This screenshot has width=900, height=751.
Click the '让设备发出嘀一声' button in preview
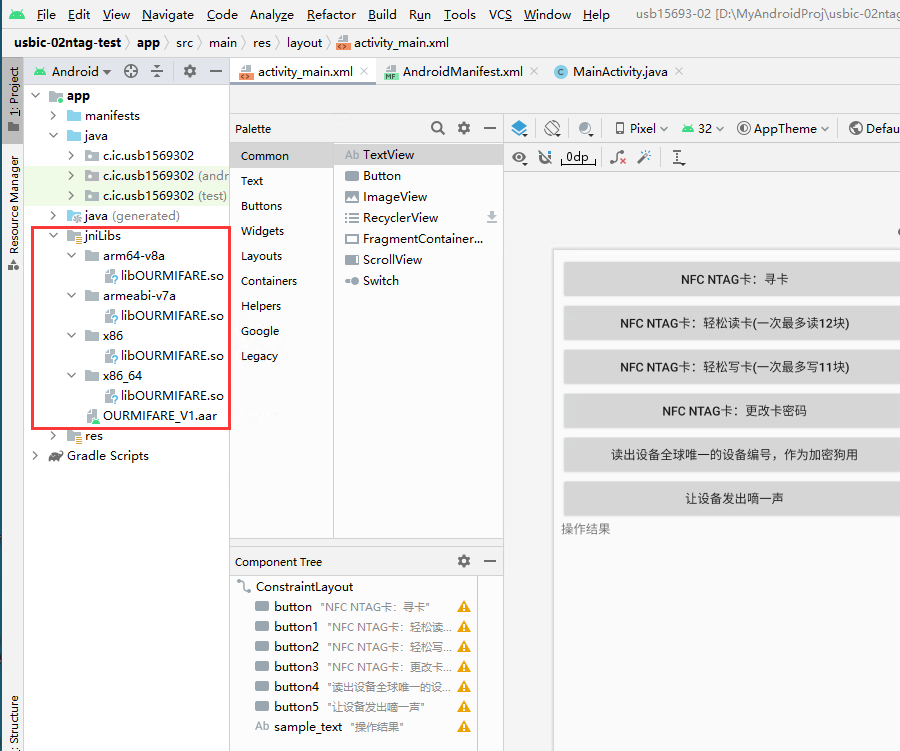[x=731, y=498]
